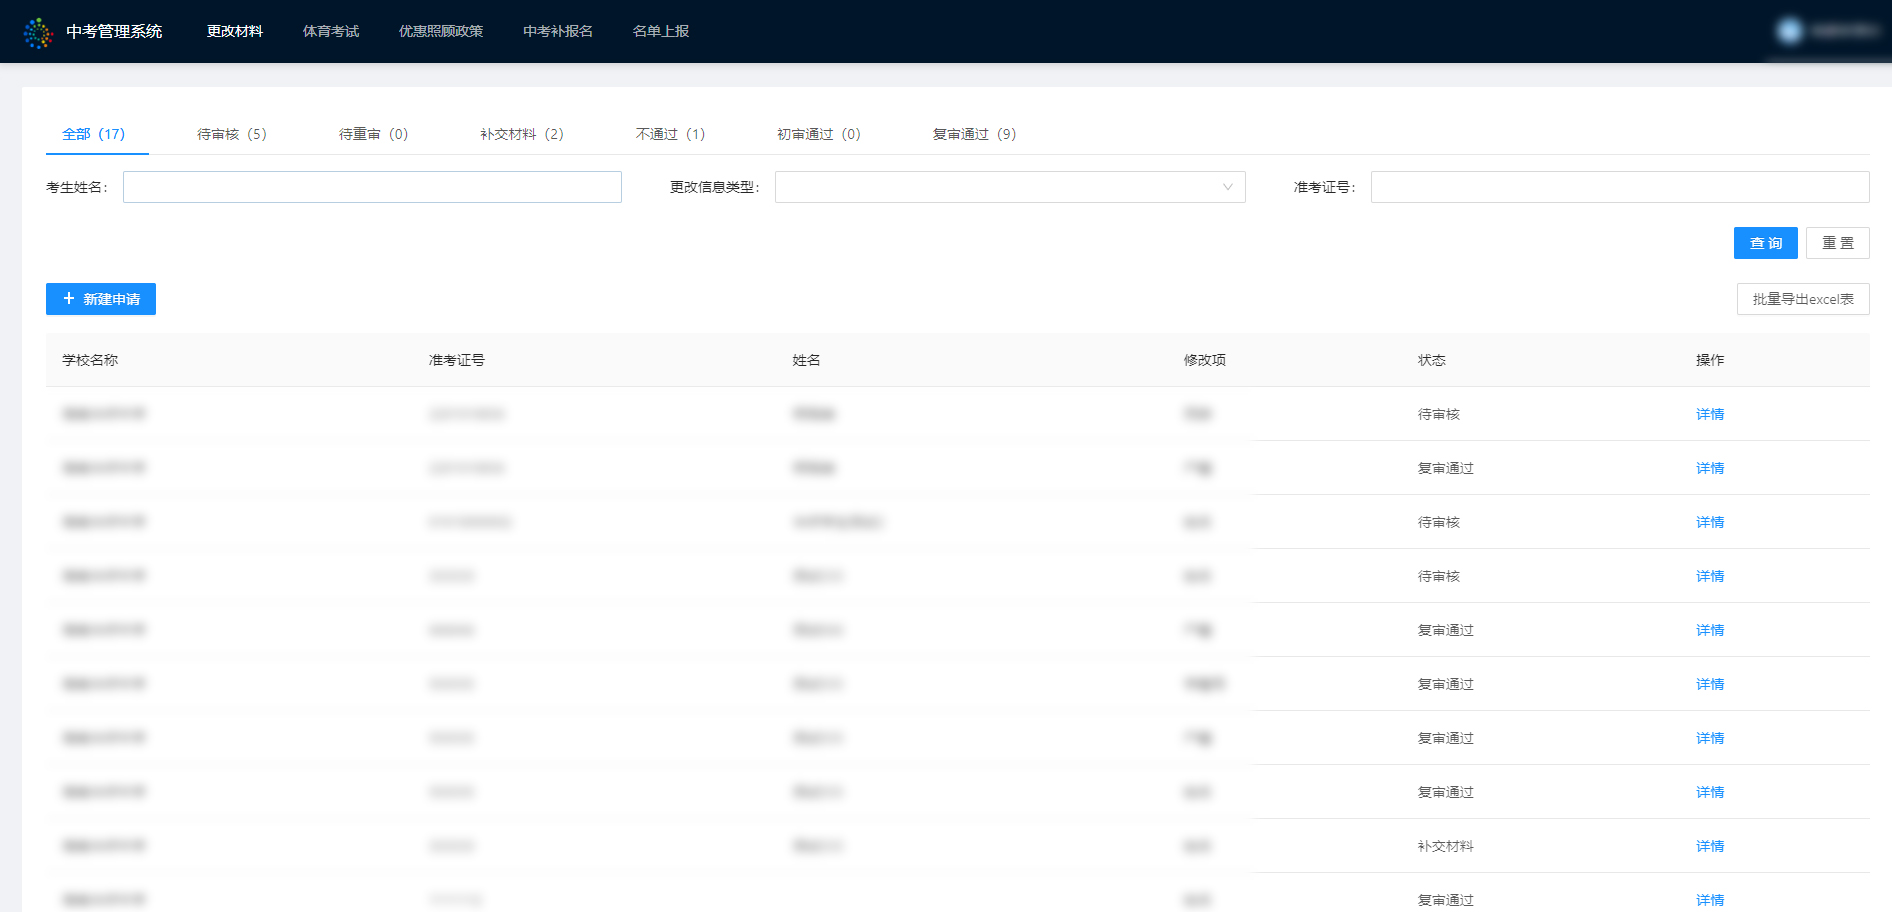This screenshot has height=912, width=1892.
Task: Expand the 更改信息类型 dropdown
Action: tap(1009, 187)
